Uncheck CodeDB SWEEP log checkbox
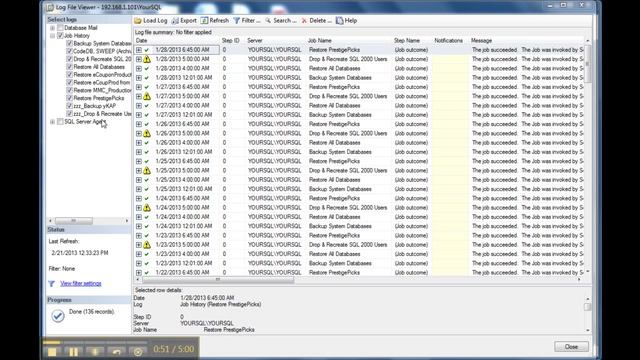The width and height of the screenshot is (640, 360). point(69,51)
